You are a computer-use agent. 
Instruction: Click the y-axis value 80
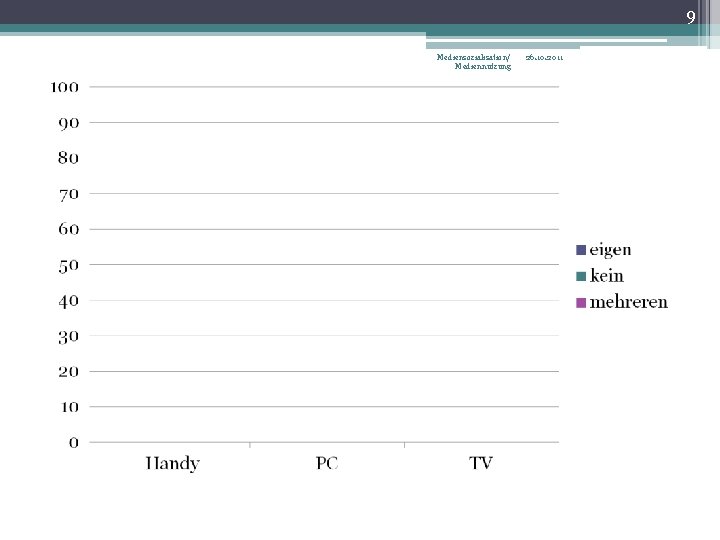click(68, 158)
